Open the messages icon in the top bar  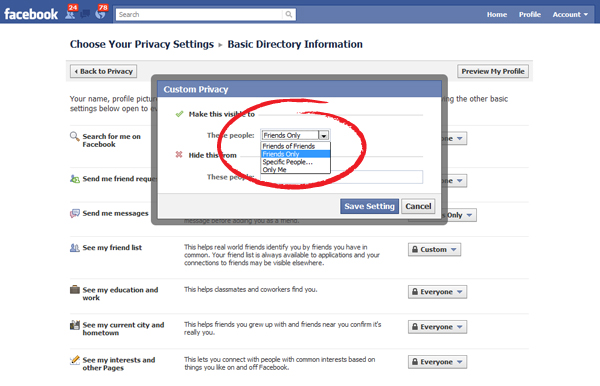click(85, 14)
